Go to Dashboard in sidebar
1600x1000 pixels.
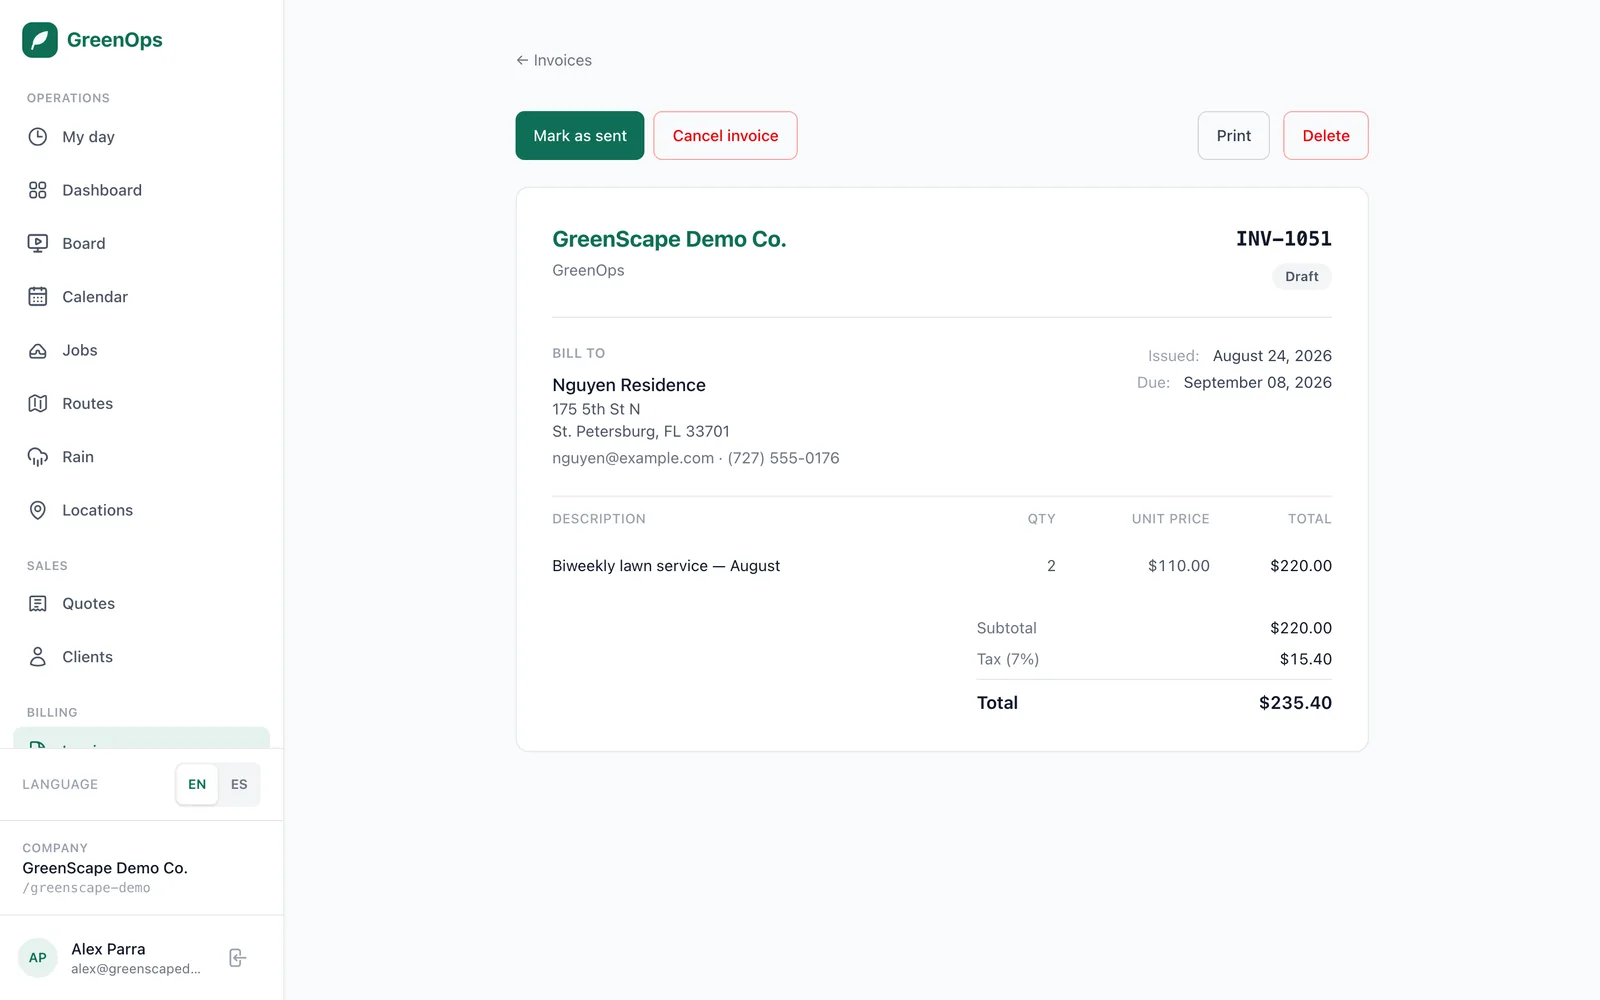coord(142,190)
